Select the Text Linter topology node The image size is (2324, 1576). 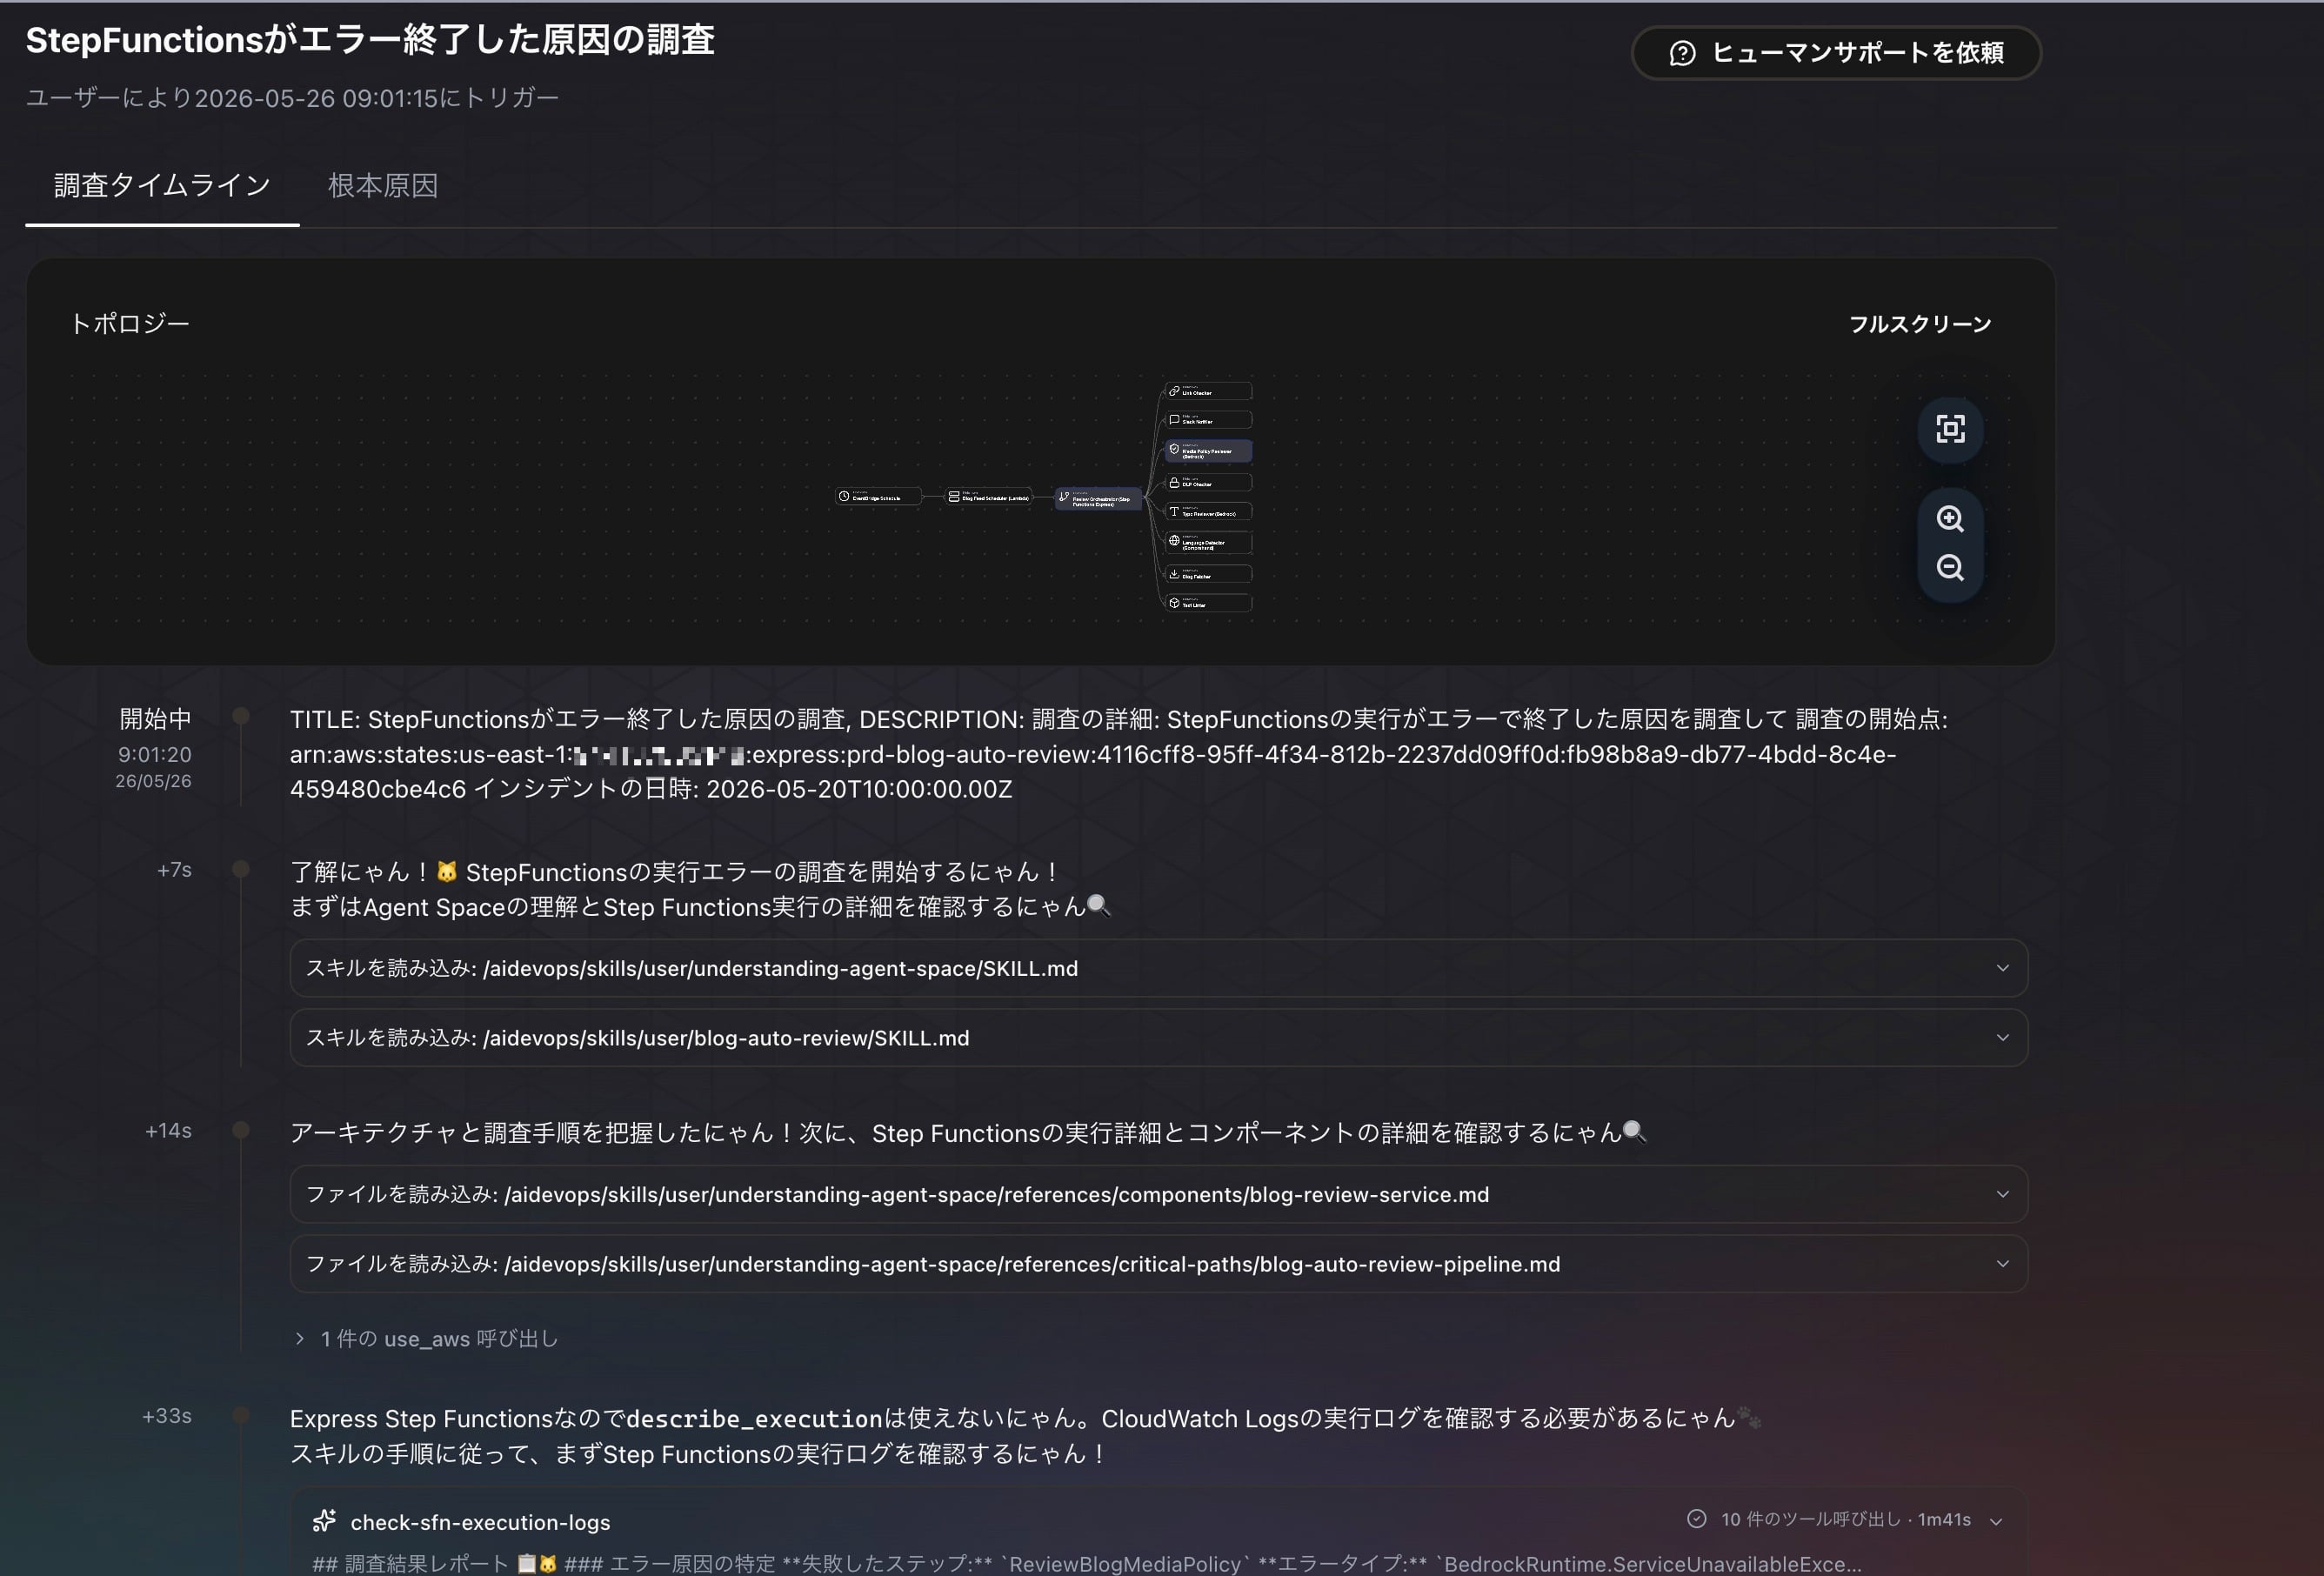coord(1208,603)
